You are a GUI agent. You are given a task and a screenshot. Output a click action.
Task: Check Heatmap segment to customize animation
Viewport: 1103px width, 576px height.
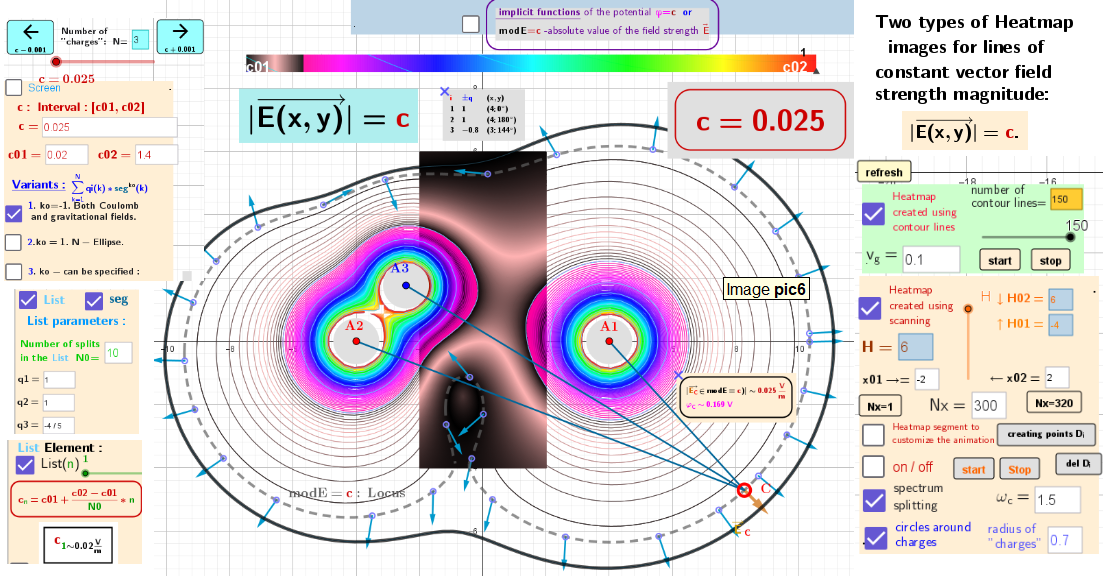click(x=873, y=435)
